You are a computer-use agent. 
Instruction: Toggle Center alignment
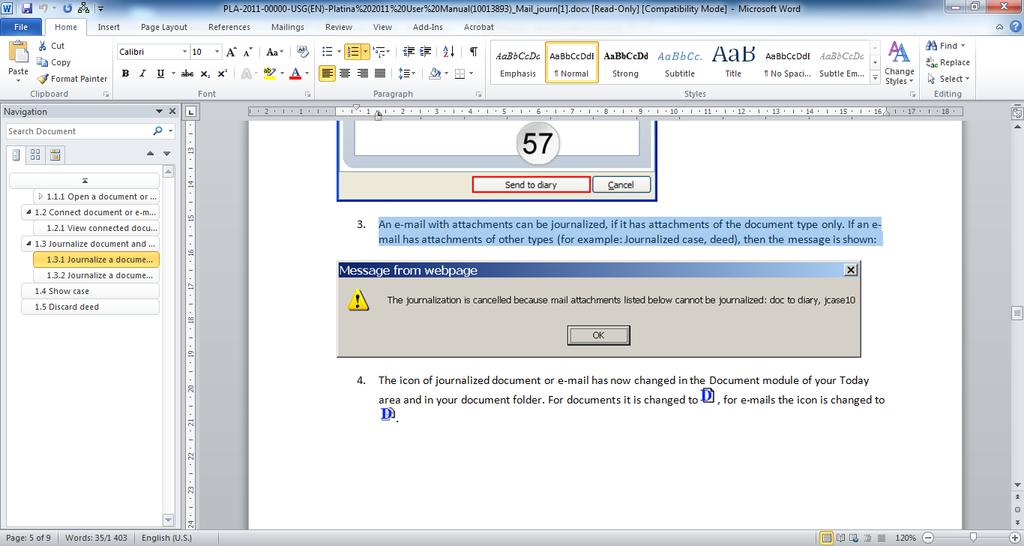point(345,74)
